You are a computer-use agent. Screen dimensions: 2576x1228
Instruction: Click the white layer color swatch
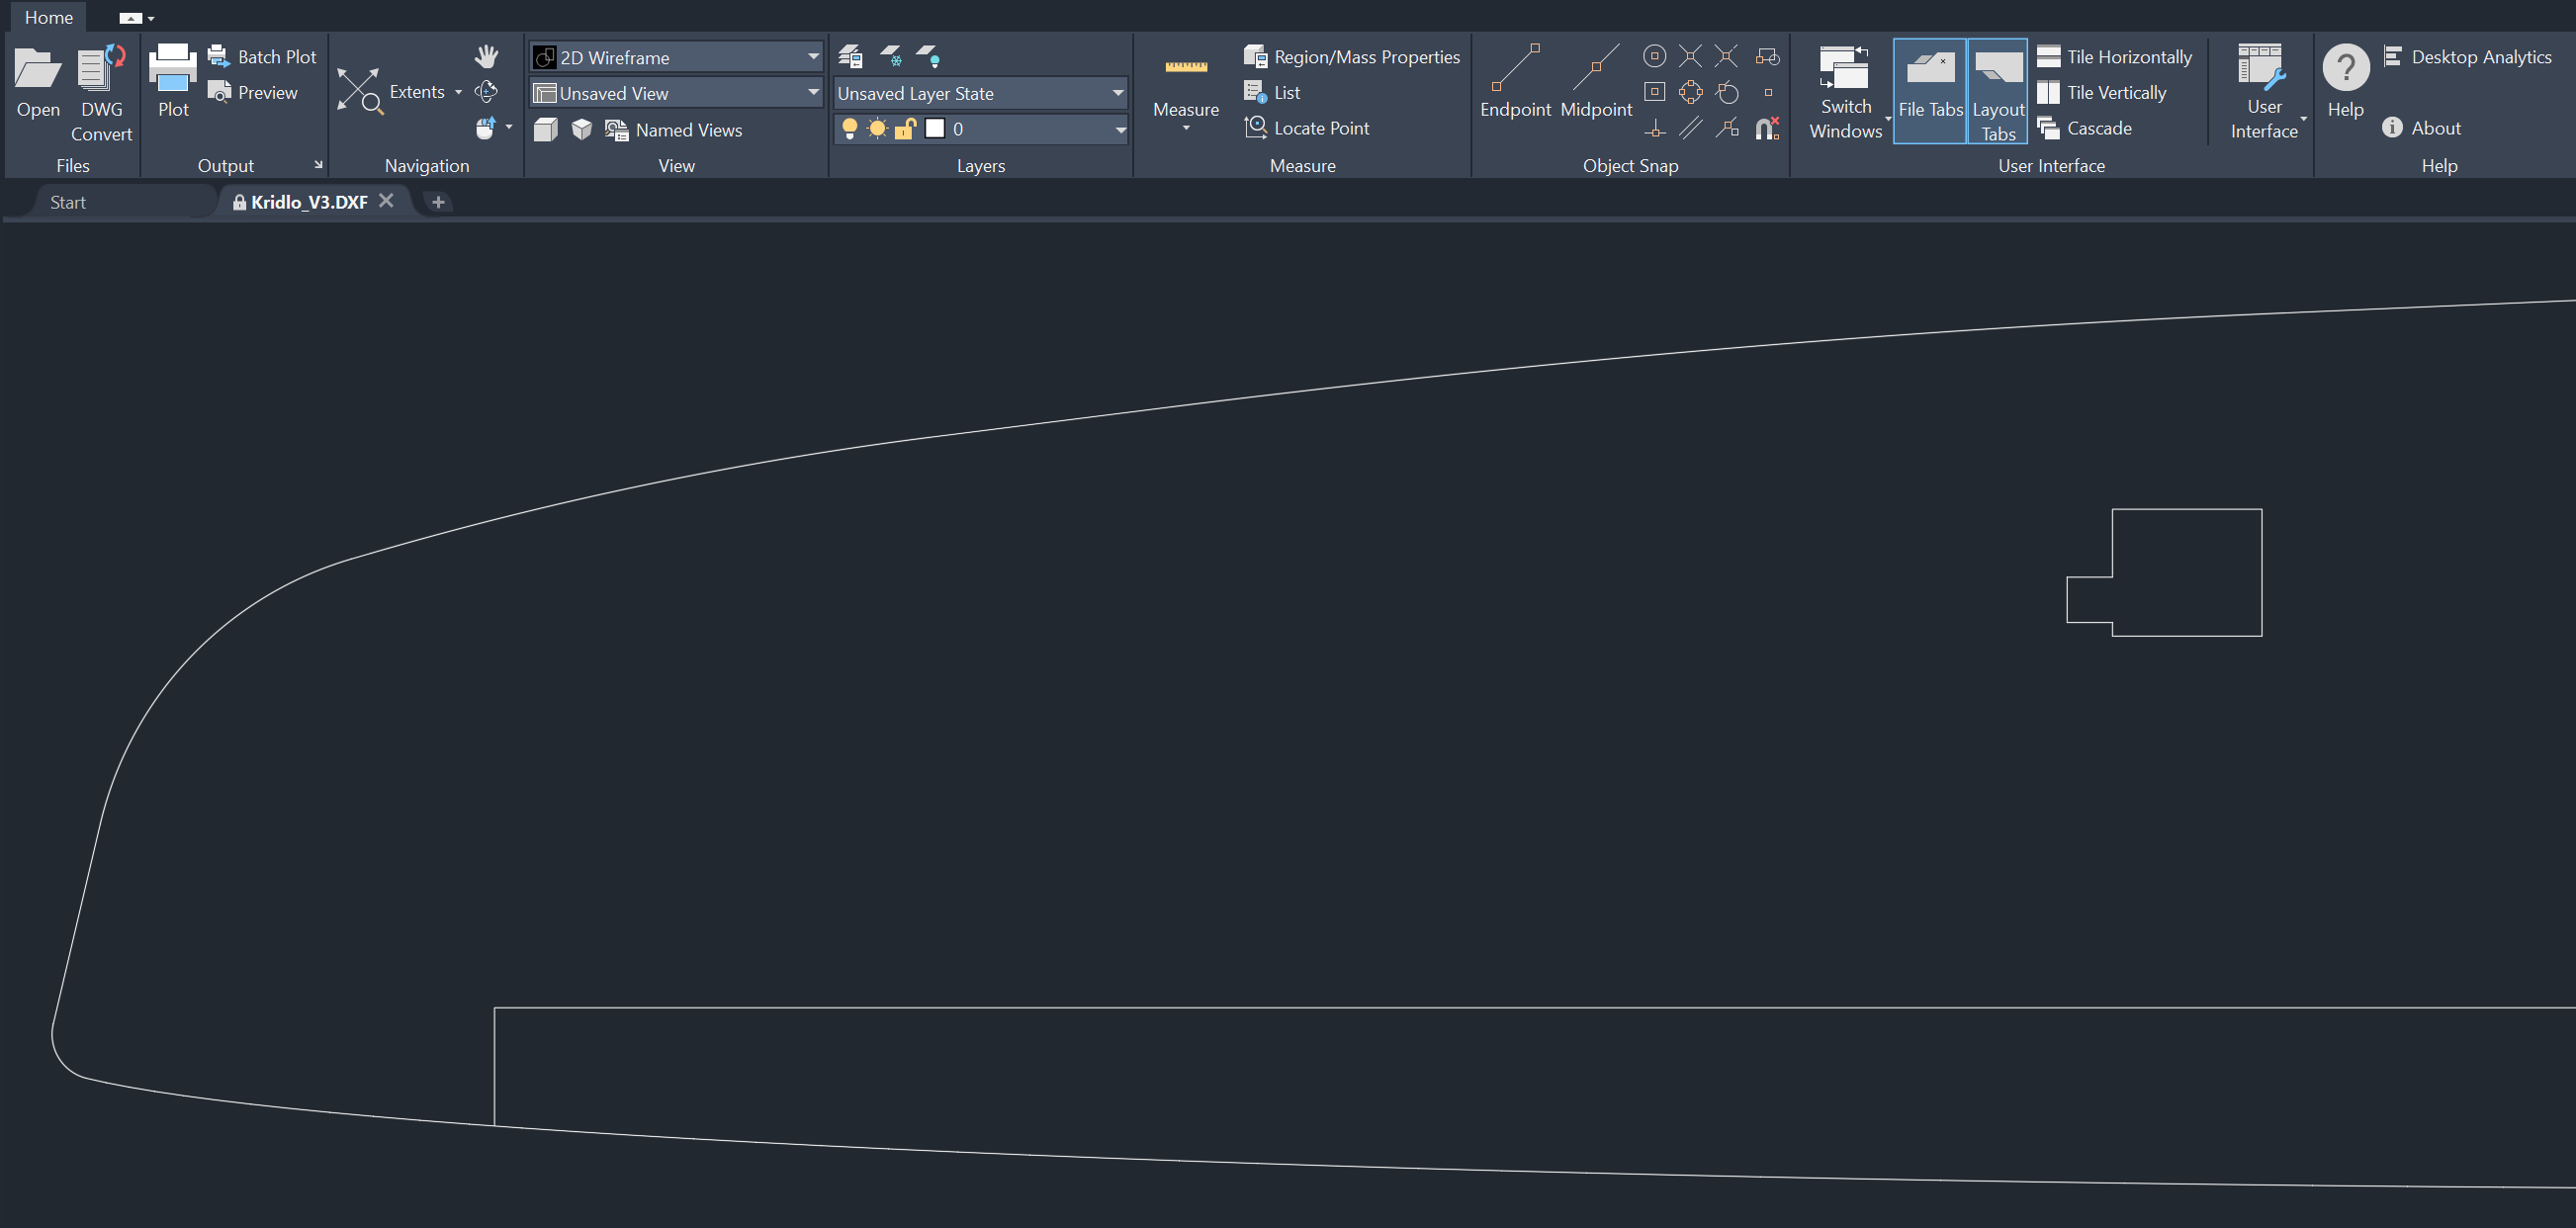(935, 128)
